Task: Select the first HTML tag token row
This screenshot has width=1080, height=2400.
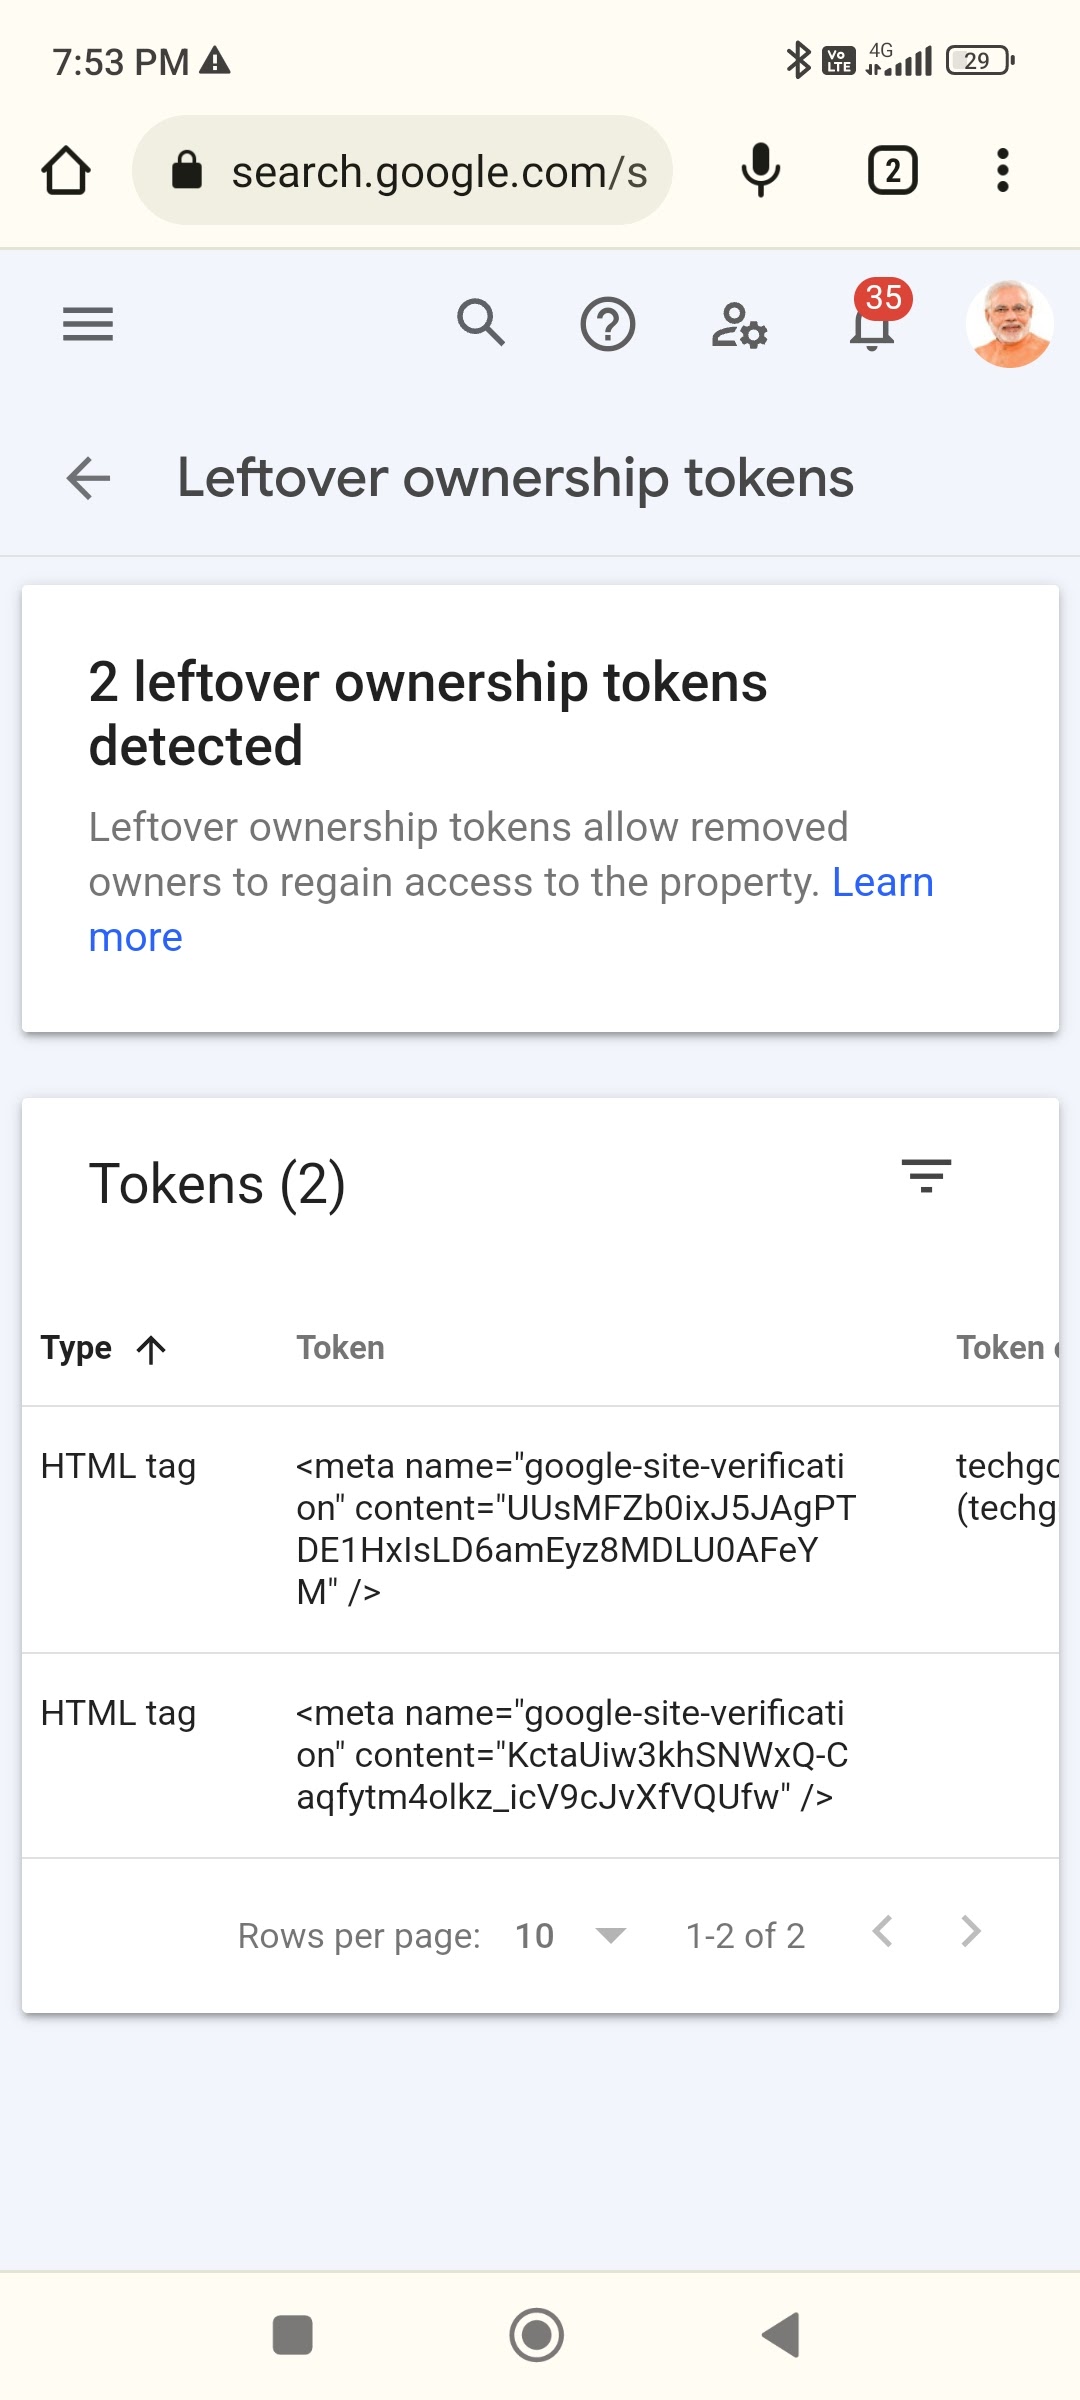Action: coord(540,1529)
